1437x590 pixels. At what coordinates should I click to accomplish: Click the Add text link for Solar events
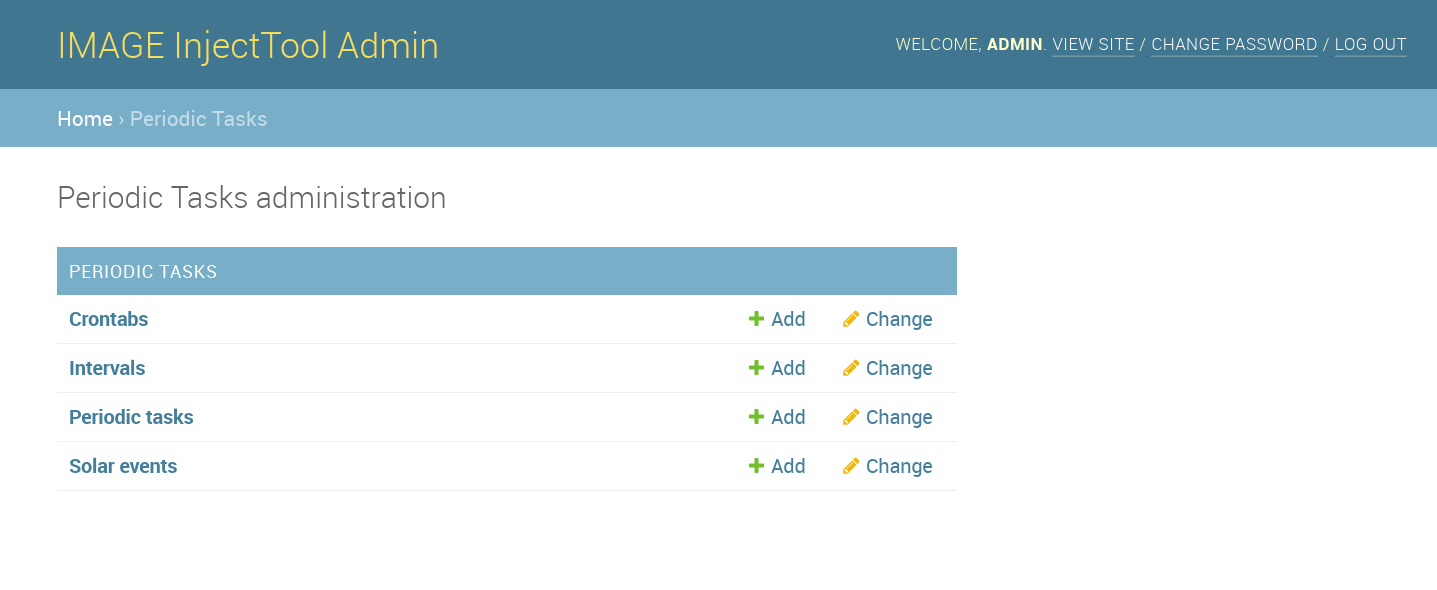pyautogui.click(x=788, y=466)
